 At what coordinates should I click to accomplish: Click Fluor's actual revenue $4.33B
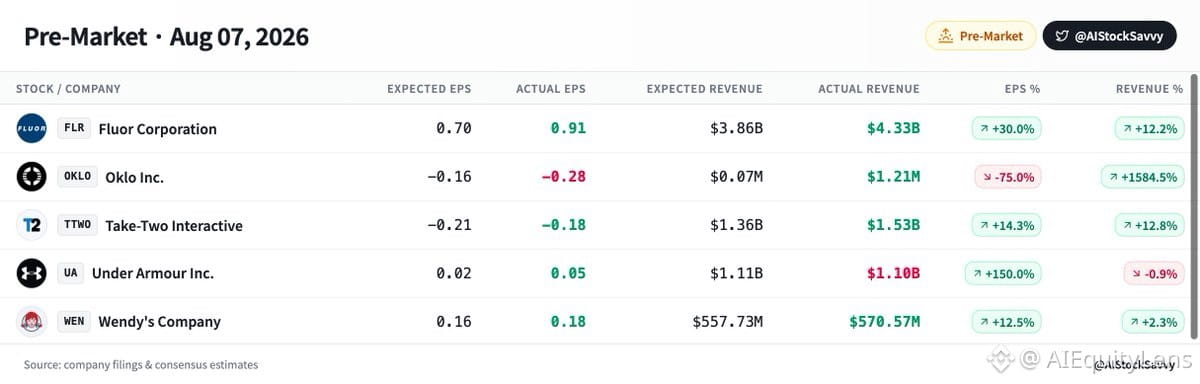894,128
